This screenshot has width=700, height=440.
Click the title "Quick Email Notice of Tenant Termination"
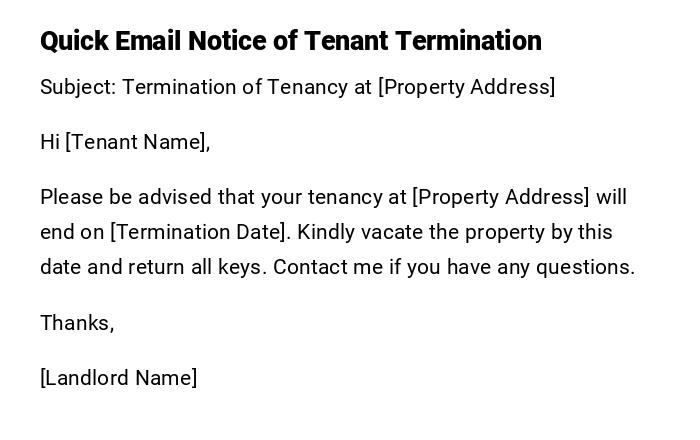290,41
